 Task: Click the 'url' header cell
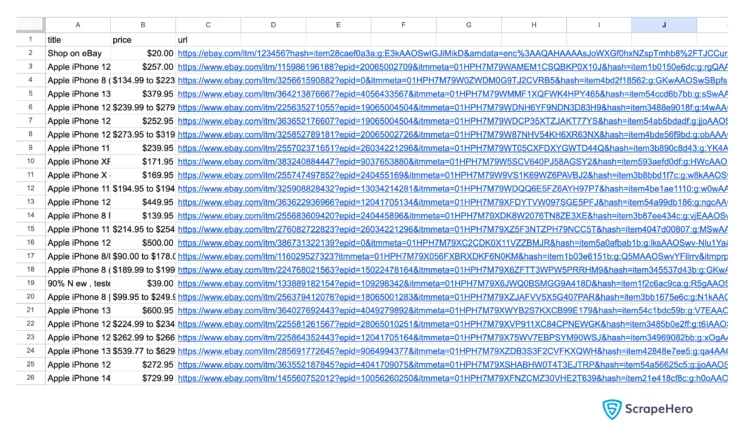(208, 40)
